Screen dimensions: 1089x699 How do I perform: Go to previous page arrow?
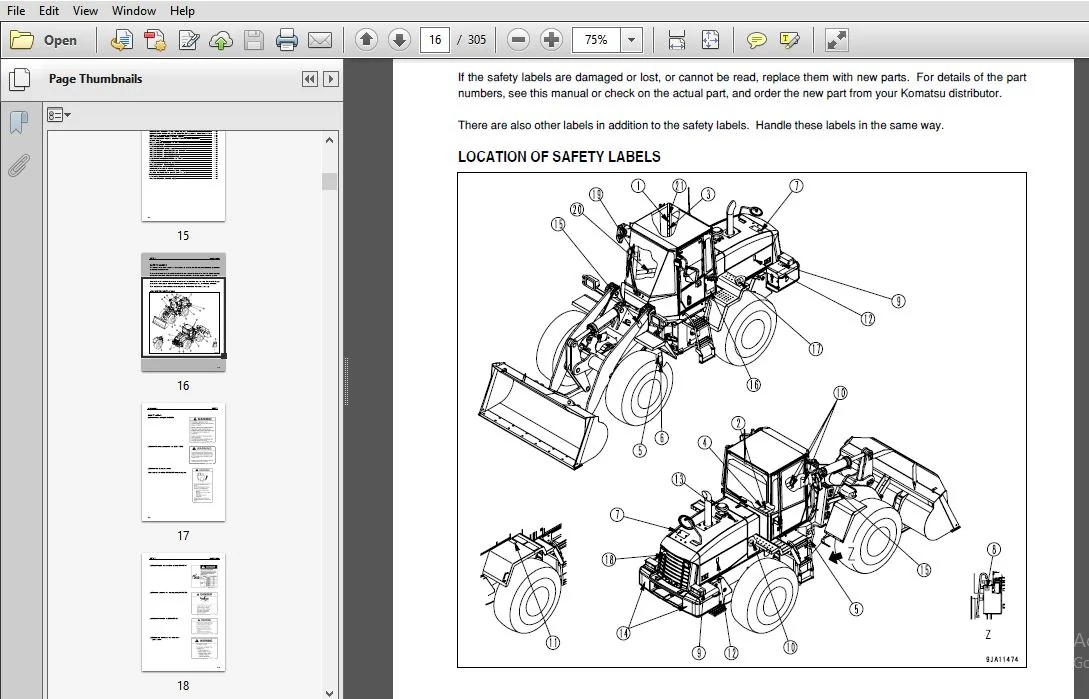point(366,40)
